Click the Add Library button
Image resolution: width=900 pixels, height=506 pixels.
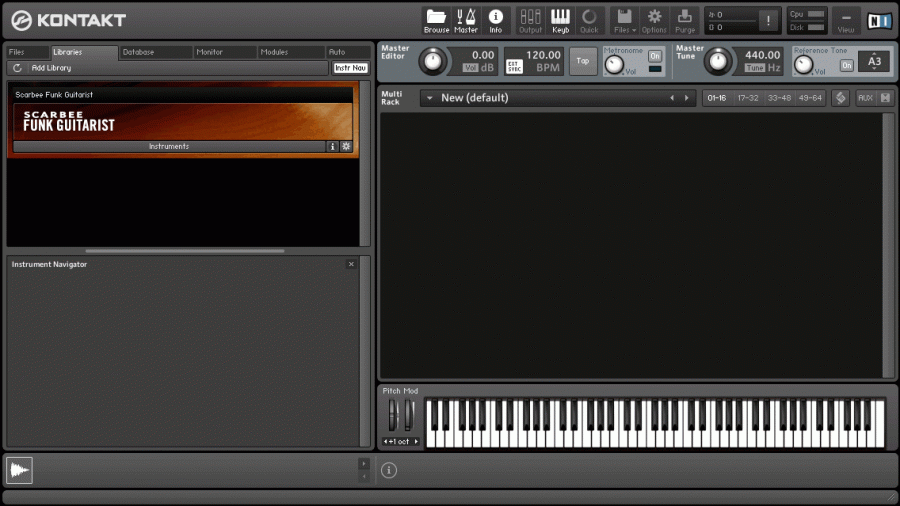point(51,68)
